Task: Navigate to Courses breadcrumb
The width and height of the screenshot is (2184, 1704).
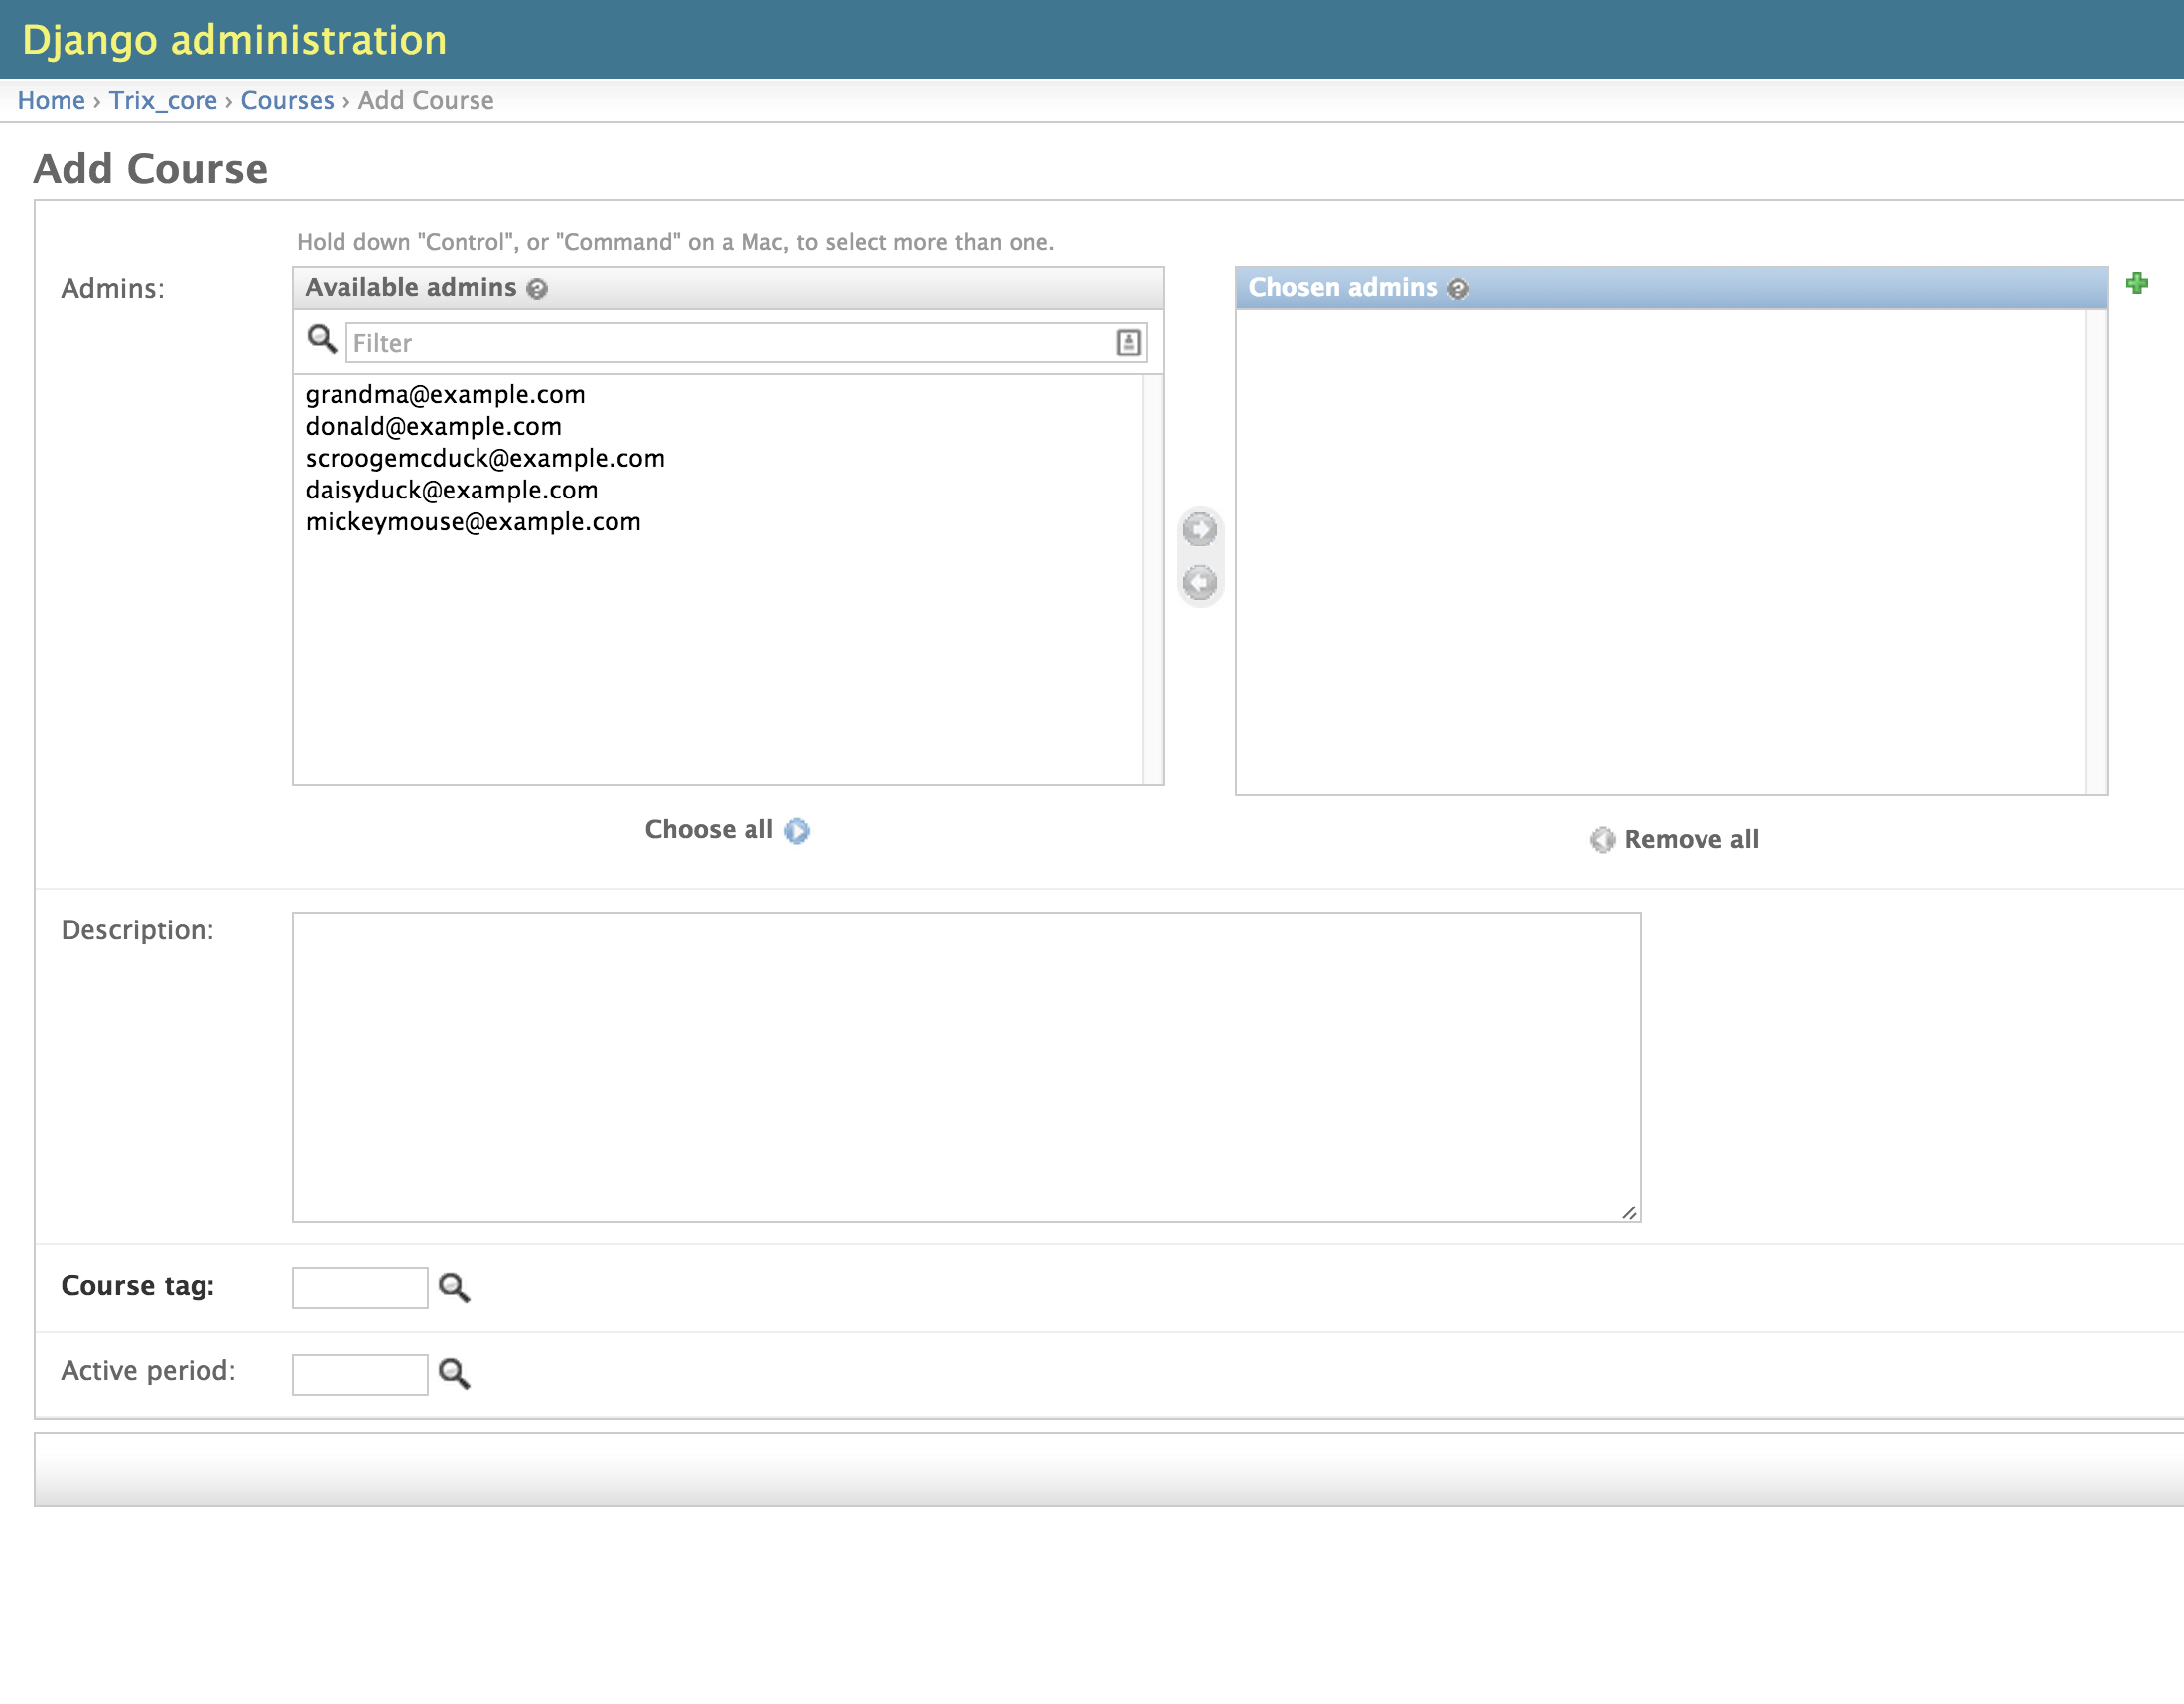Action: click(287, 101)
